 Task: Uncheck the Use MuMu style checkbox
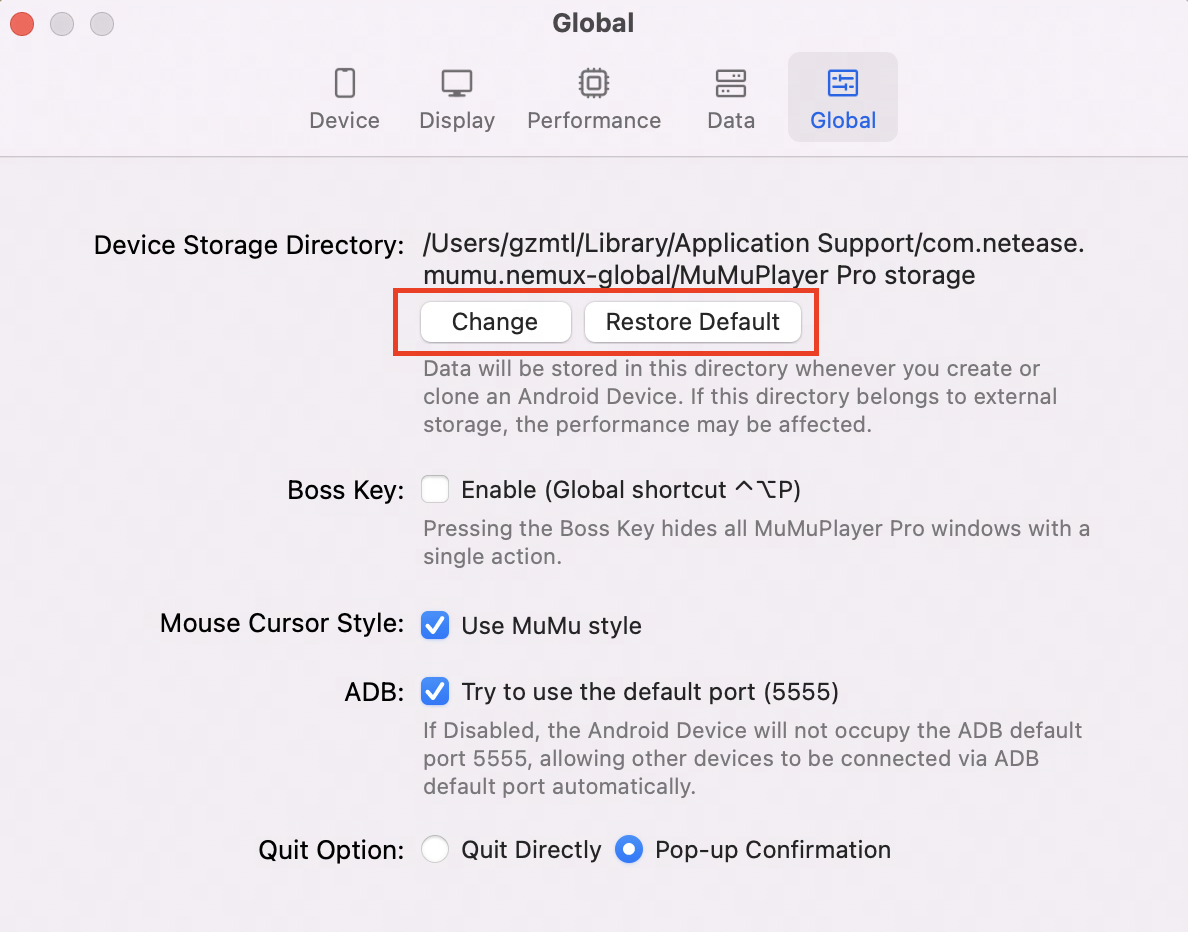(435, 626)
